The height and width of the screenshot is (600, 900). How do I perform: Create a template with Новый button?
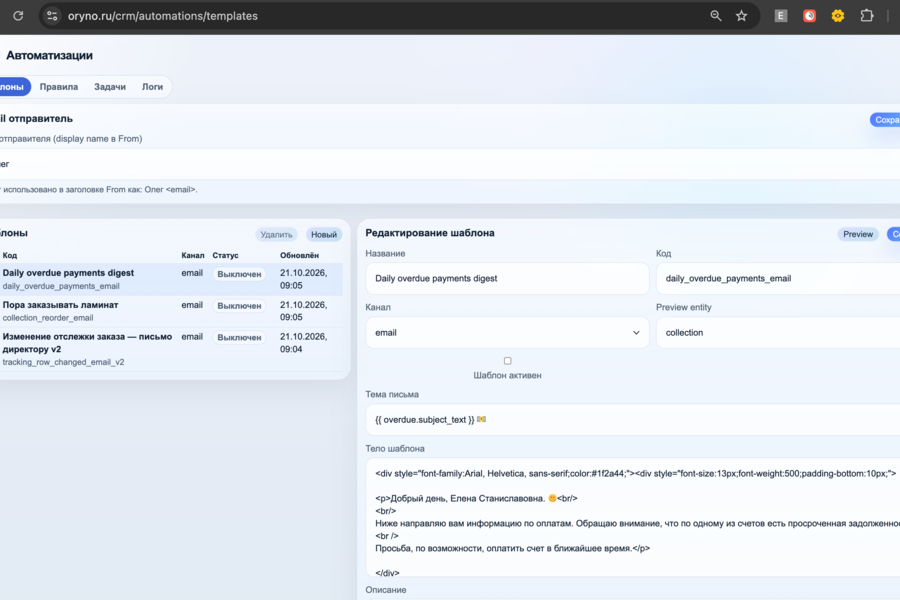pyautogui.click(x=324, y=234)
